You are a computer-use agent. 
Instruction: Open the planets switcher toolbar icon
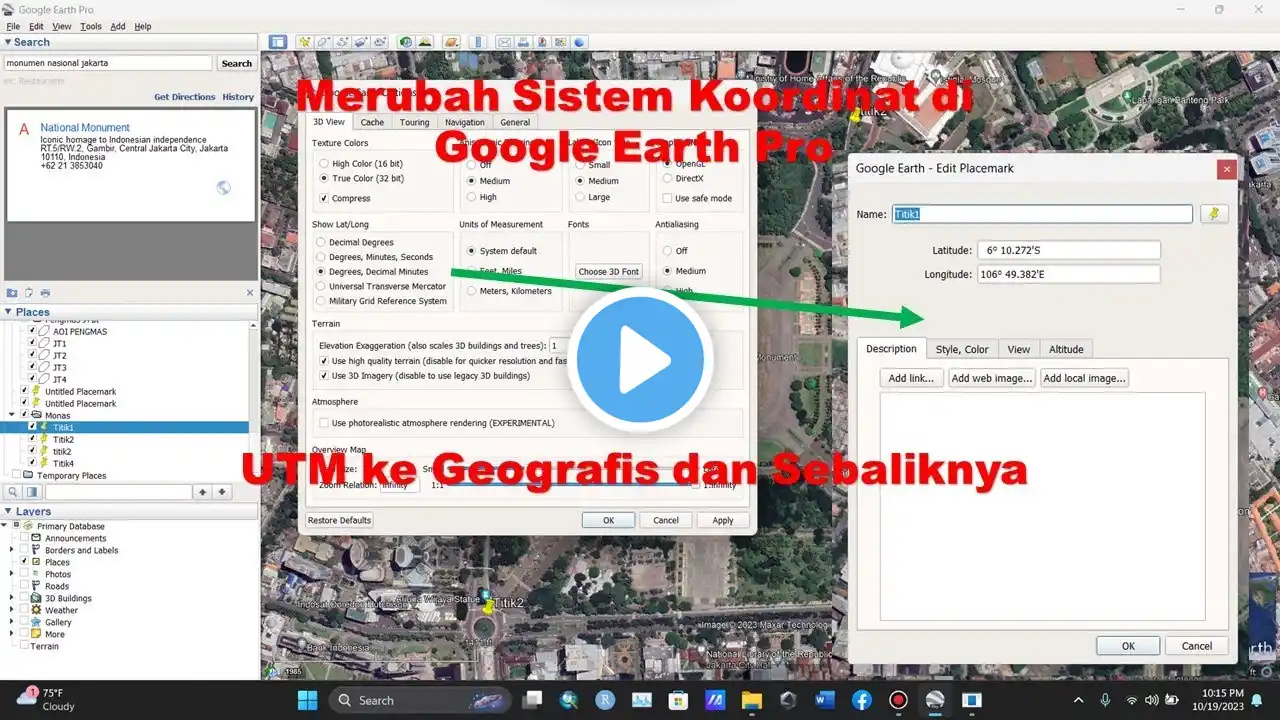click(452, 42)
